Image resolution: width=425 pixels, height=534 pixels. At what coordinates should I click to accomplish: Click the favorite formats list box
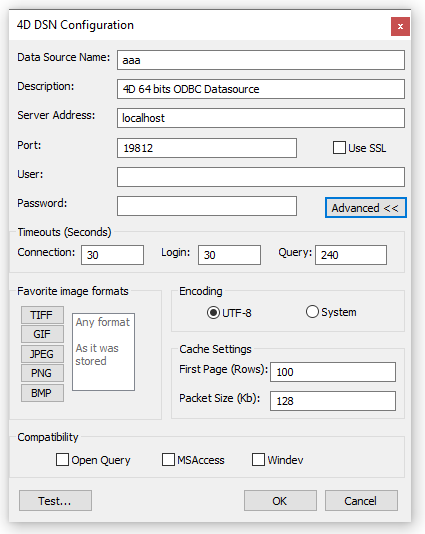(103, 352)
